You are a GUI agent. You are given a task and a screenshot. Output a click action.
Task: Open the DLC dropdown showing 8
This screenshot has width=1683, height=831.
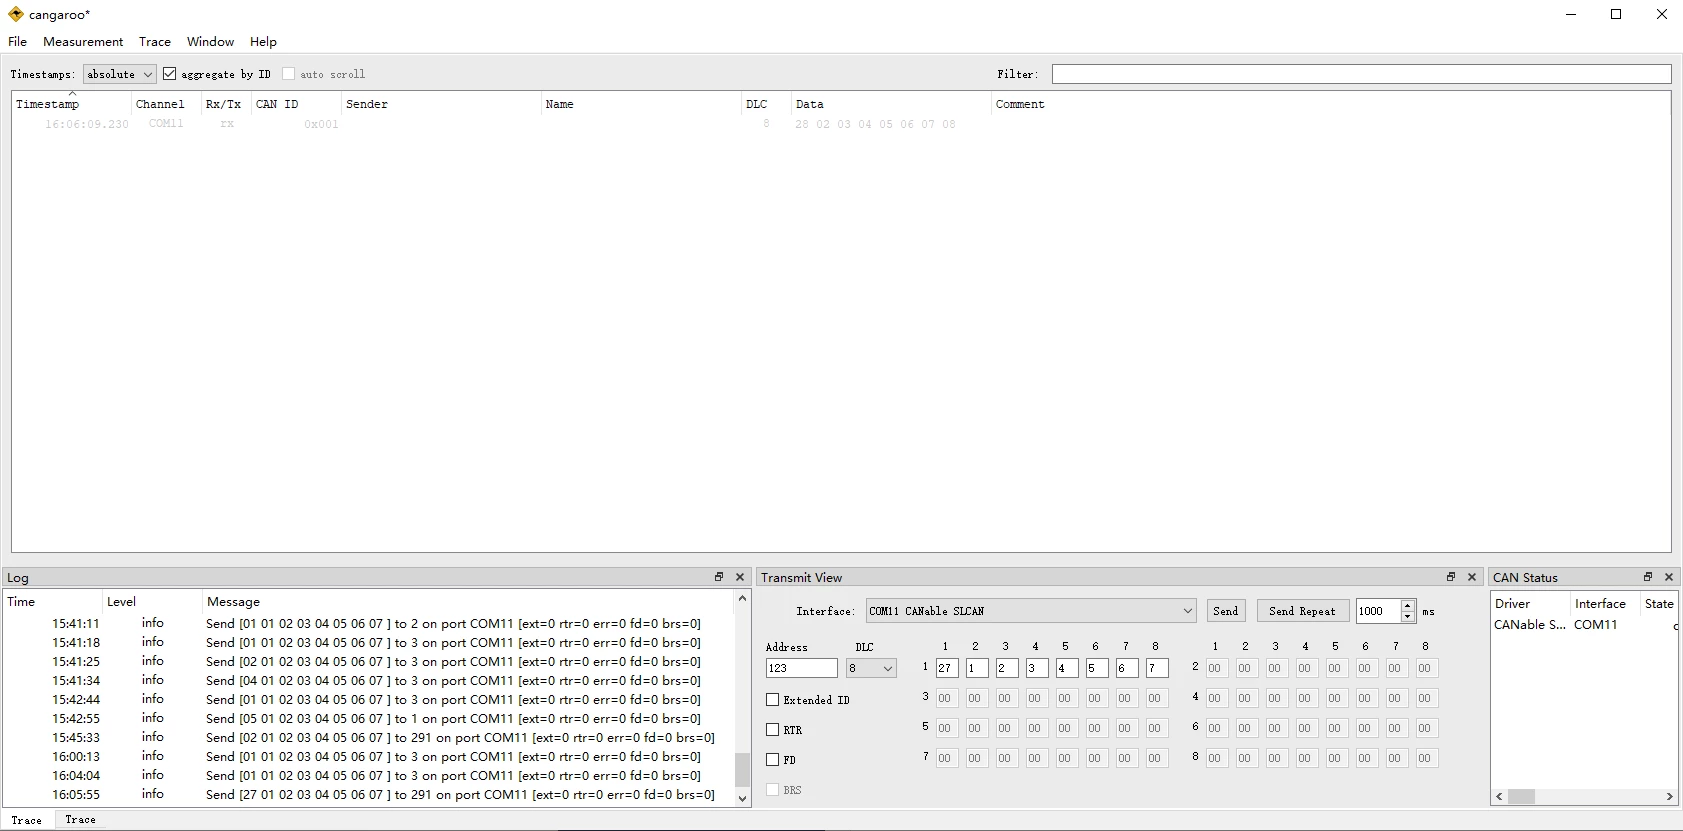tap(871, 668)
